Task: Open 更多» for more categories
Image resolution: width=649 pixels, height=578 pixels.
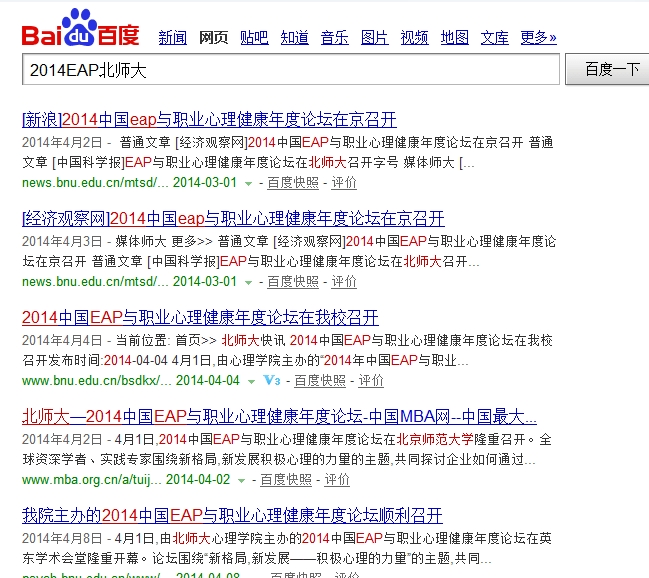Action: point(539,38)
